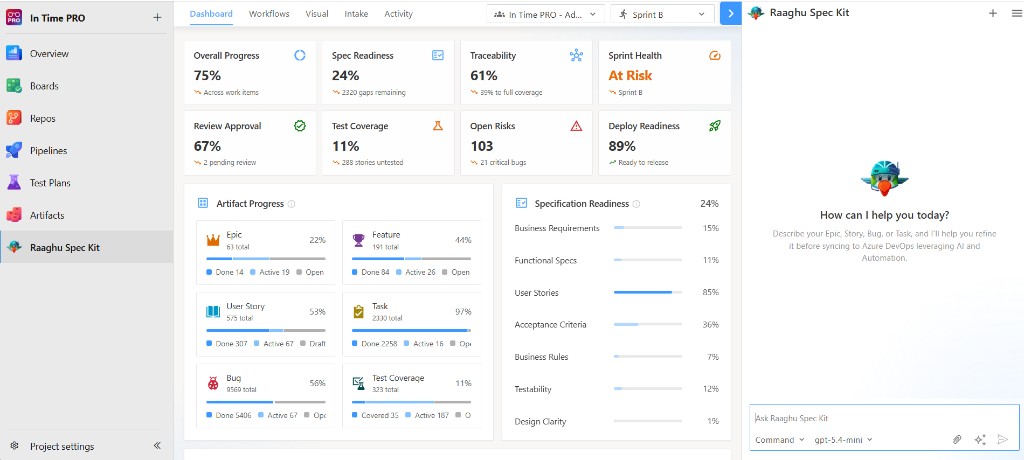Click the Ask Raaghu Spec Kit input

point(884,418)
